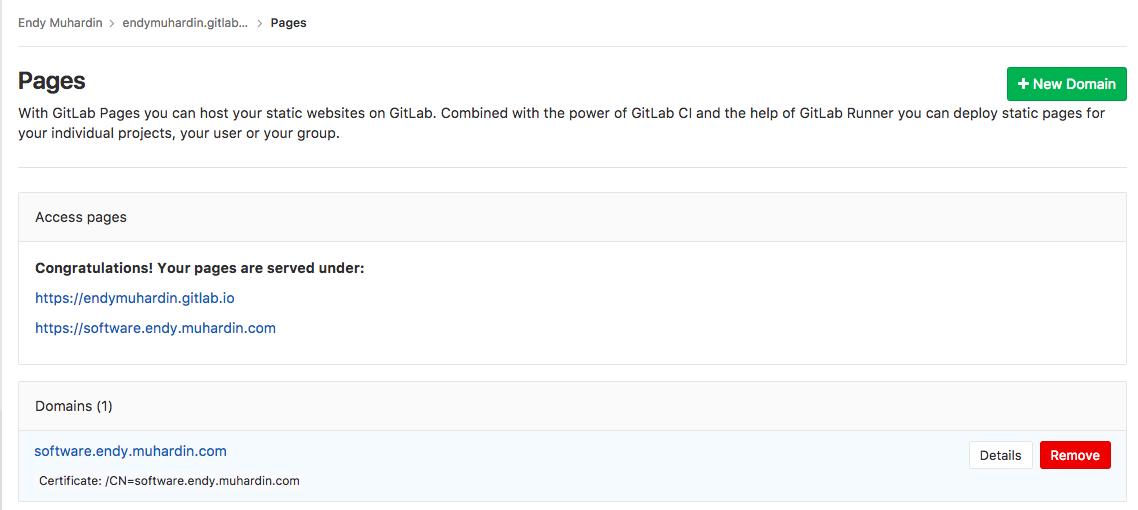Add a new domain with New Domain button
Image resolution: width=1138 pixels, height=510 pixels.
click(x=1066, y=84)
